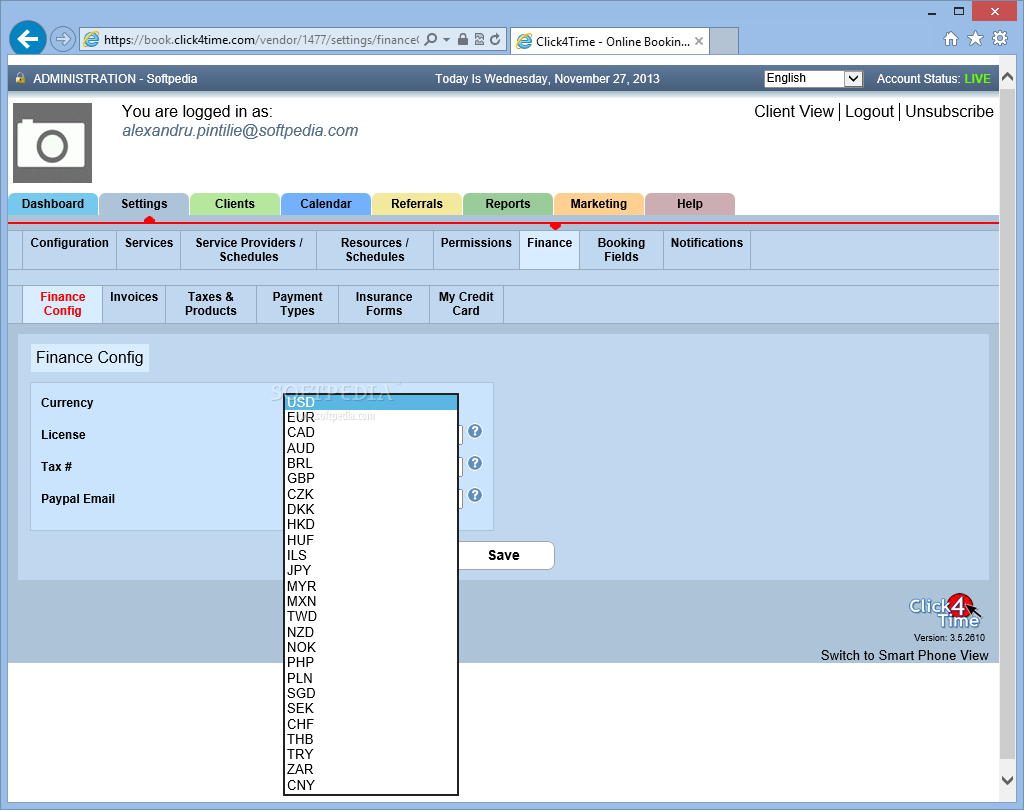
Task: Click the Save button
Action: pyautogui.click(x=504, y=555)
